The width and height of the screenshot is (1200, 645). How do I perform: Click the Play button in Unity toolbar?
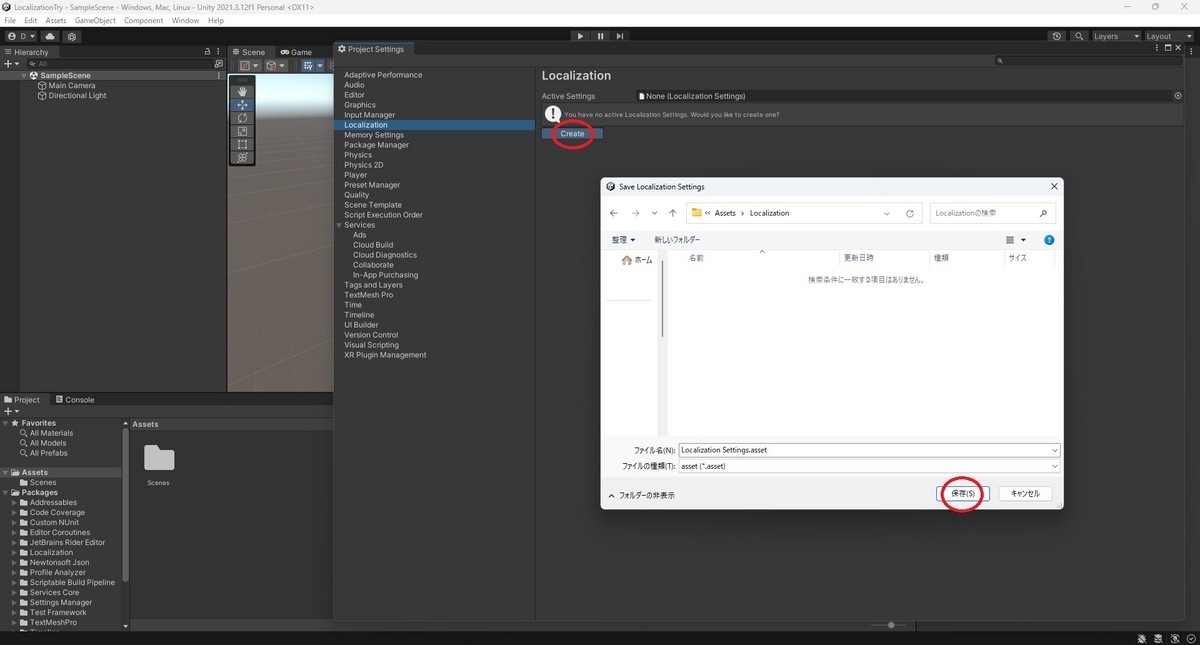[580, 36]
